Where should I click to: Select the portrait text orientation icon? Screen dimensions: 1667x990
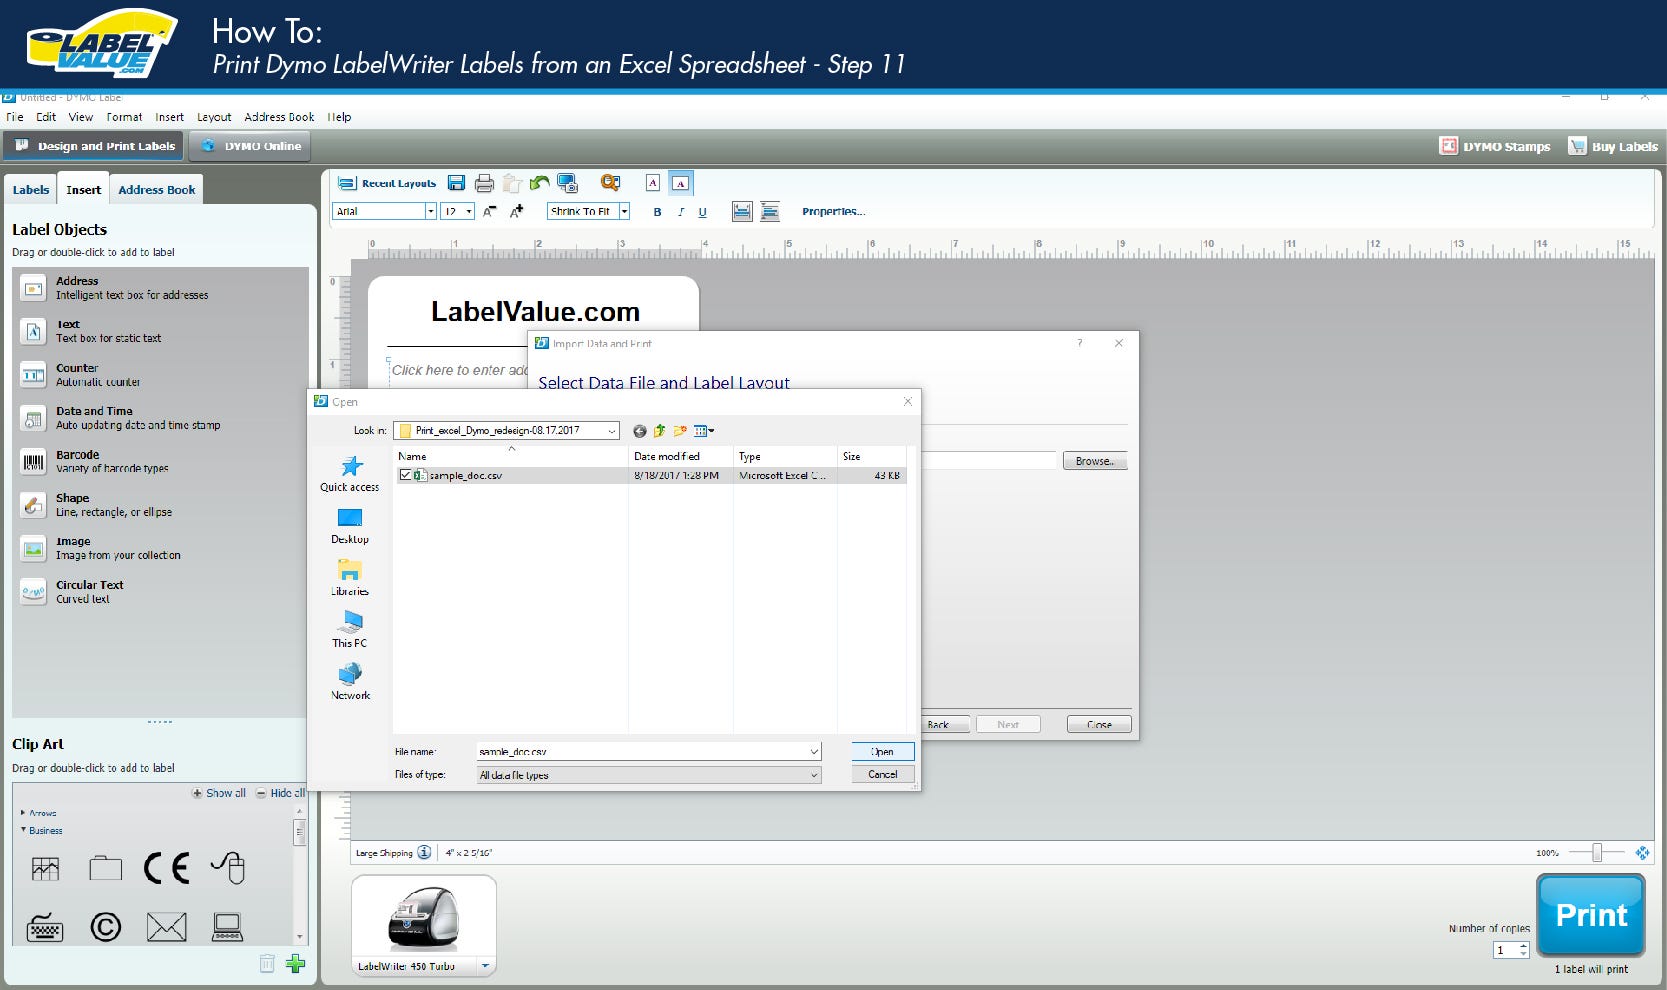(x=653, y=182)
